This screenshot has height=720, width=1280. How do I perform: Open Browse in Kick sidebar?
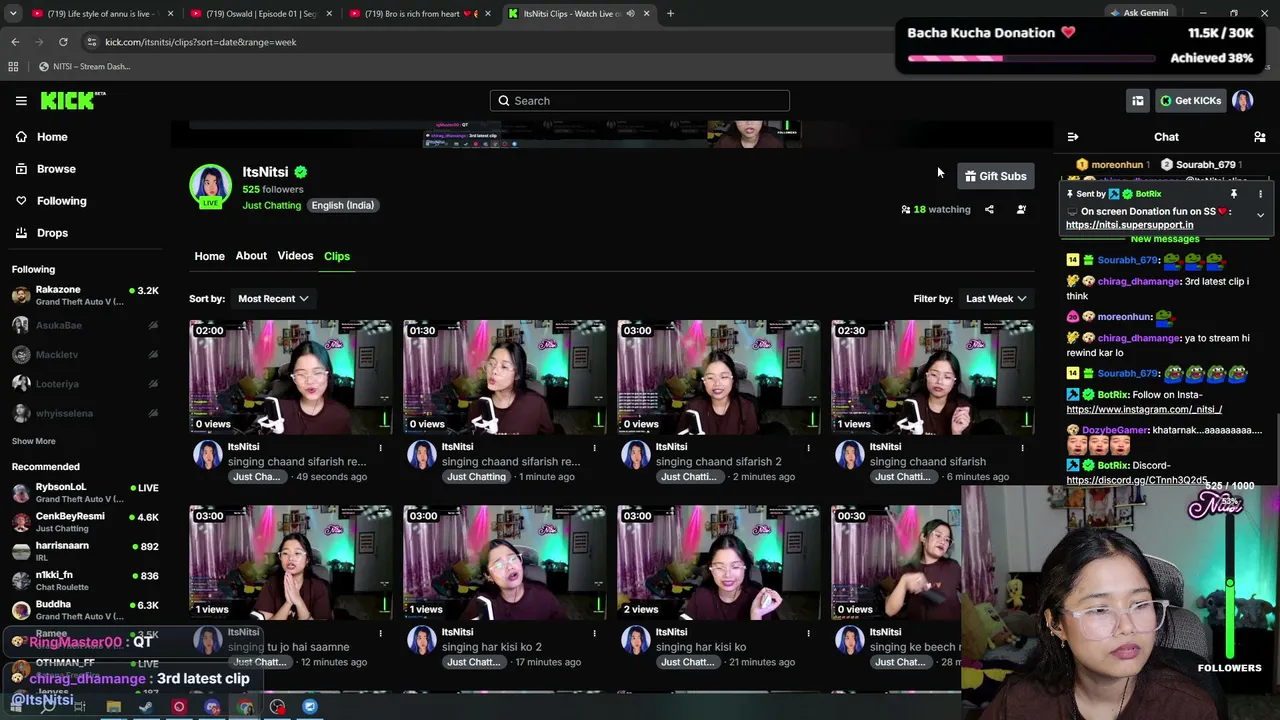[56, 169]
